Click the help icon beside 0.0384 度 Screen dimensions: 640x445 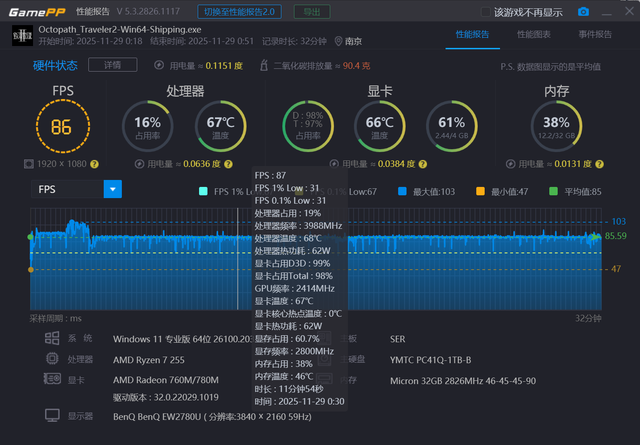pos(423,164)
